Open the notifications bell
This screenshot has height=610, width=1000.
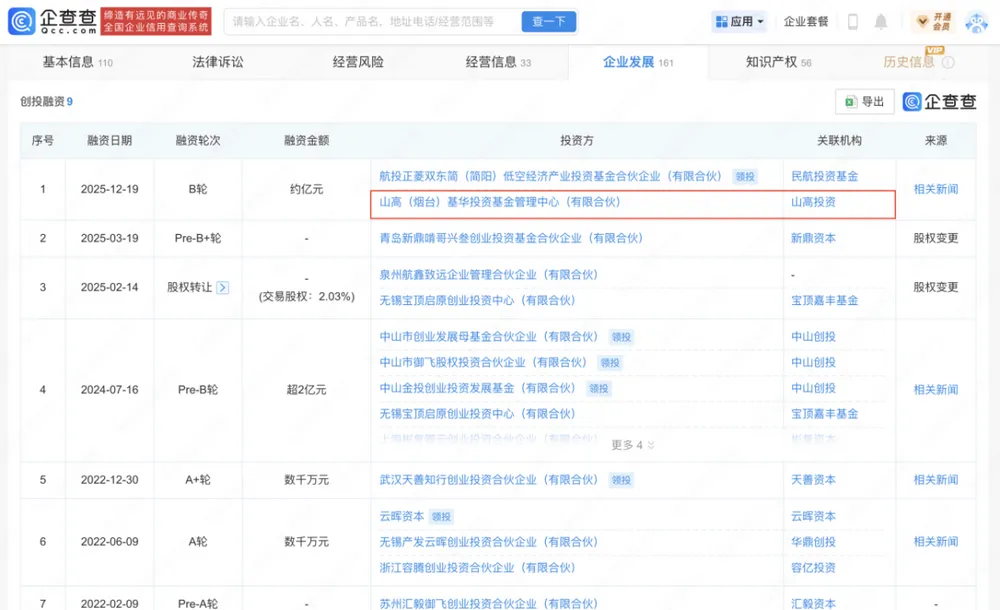point(881,22)
